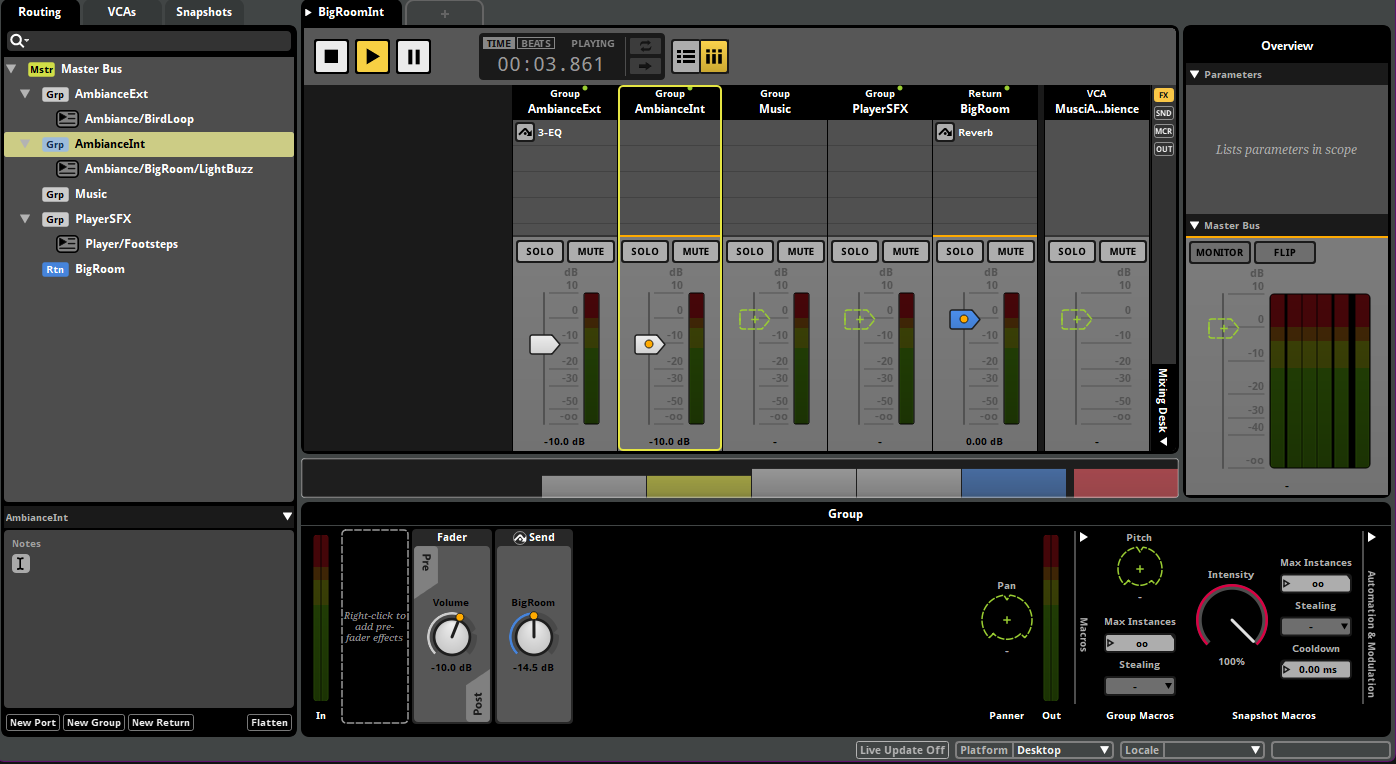This screenshot has width=1396, height=764.
Task: Mute the Music group
Action: (801, 252)
